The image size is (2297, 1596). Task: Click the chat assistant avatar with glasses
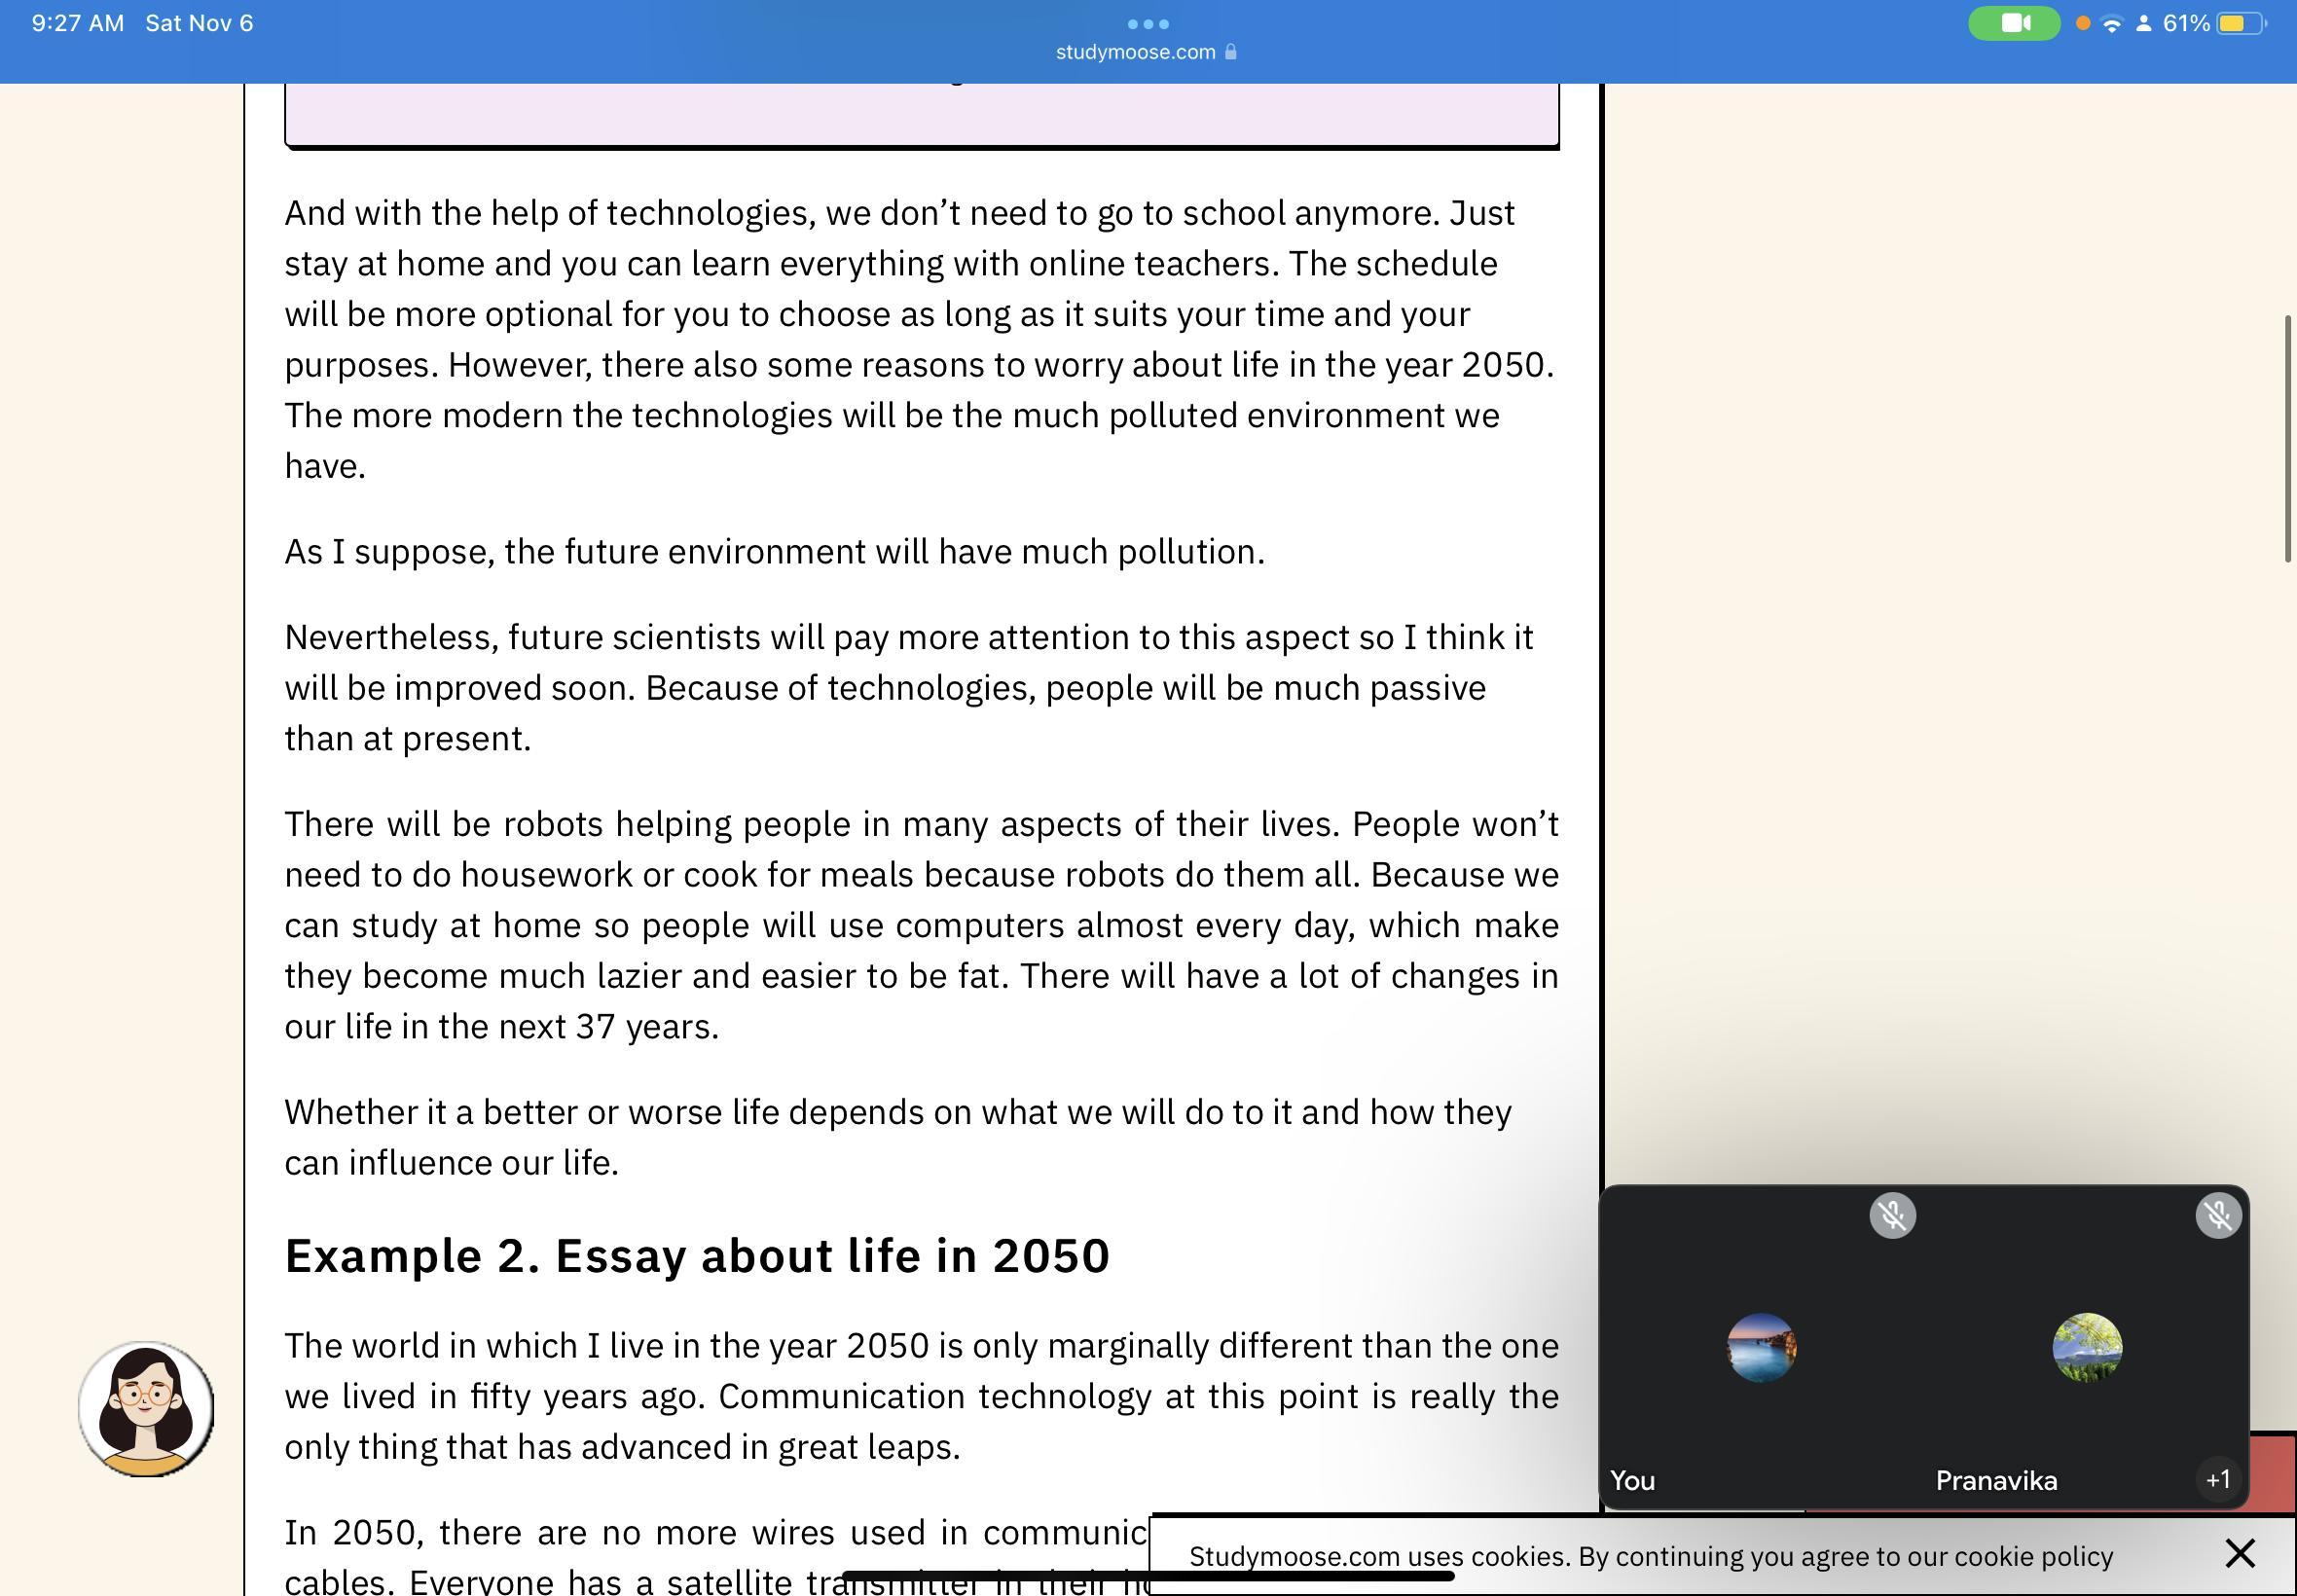(x=146, y=1408)
